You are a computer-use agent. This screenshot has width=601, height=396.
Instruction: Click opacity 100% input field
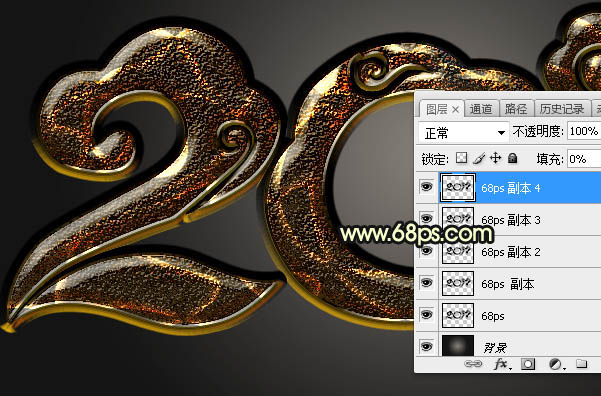[584, 131]
